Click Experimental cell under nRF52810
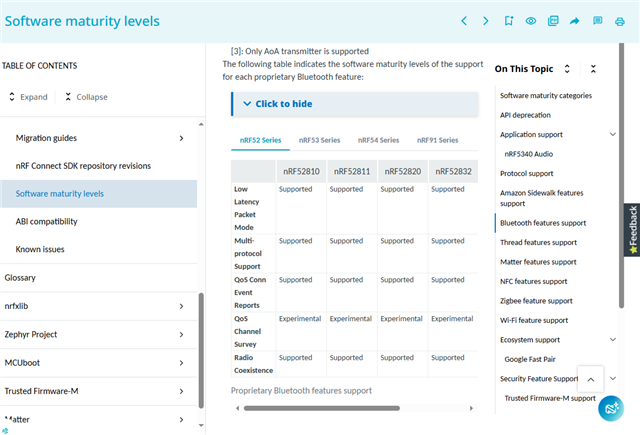 pyautogui.click(x=300, y=319)
